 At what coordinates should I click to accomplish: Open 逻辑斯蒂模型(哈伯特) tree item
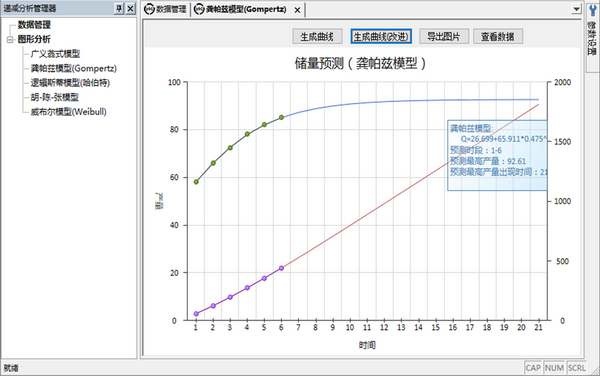point(70,83)
